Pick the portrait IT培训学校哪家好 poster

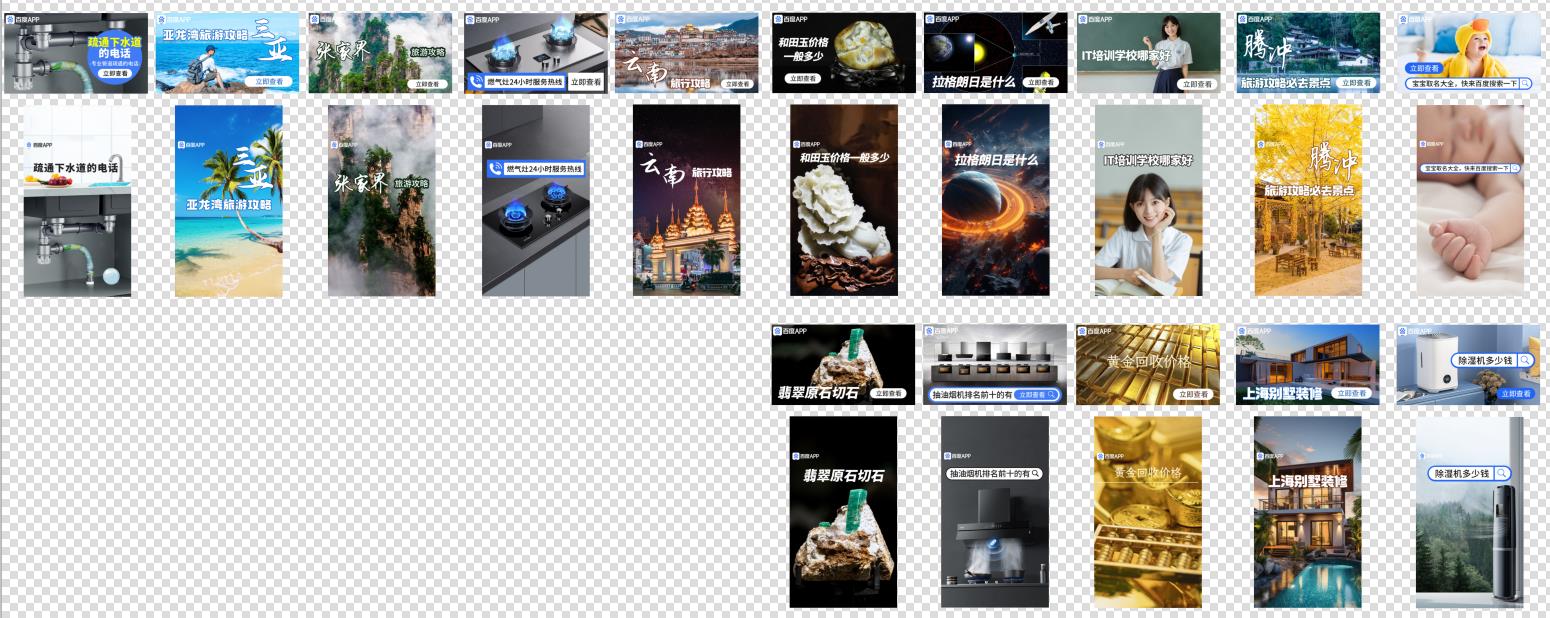pos(1149,201)
